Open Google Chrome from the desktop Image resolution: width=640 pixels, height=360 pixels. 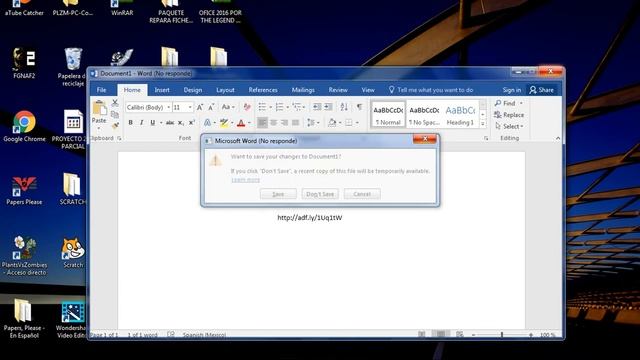[x=24, y=127]
